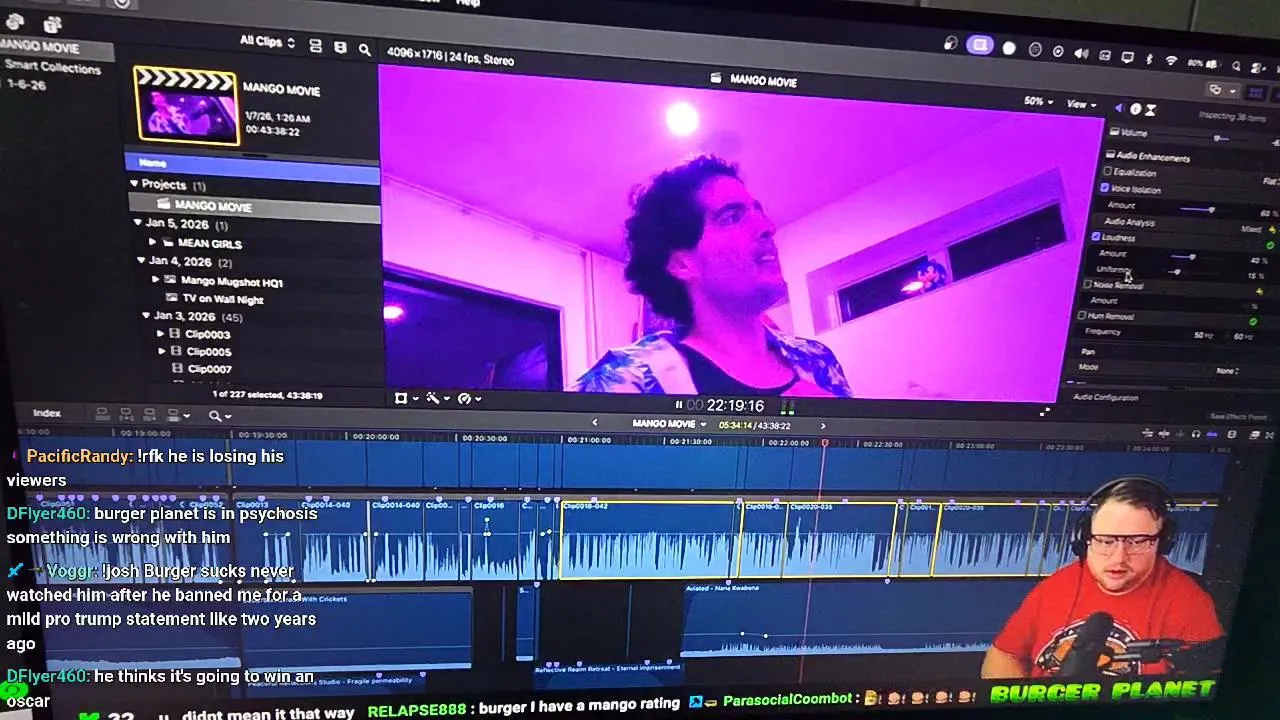Open the 50% viewer zoom dropdown
The height and width of the screenshot is (720, 1280).
point(1037,102)
